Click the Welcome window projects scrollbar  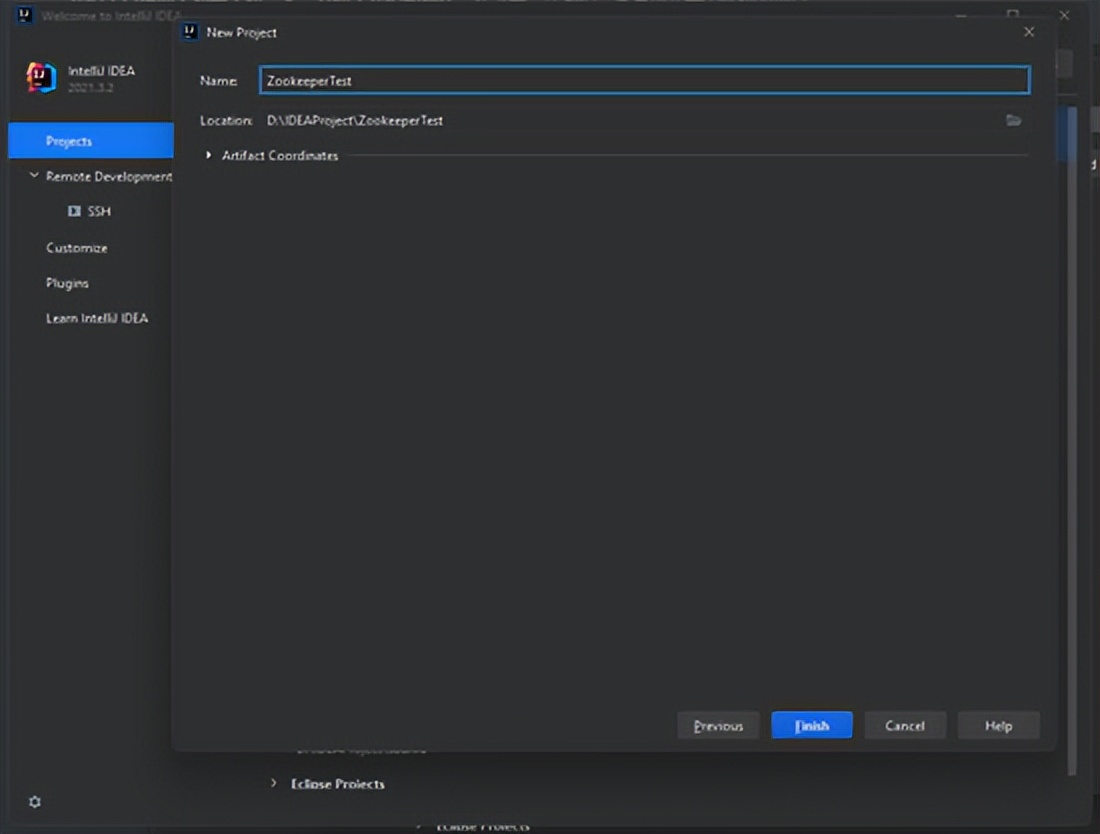(1071, 440)
